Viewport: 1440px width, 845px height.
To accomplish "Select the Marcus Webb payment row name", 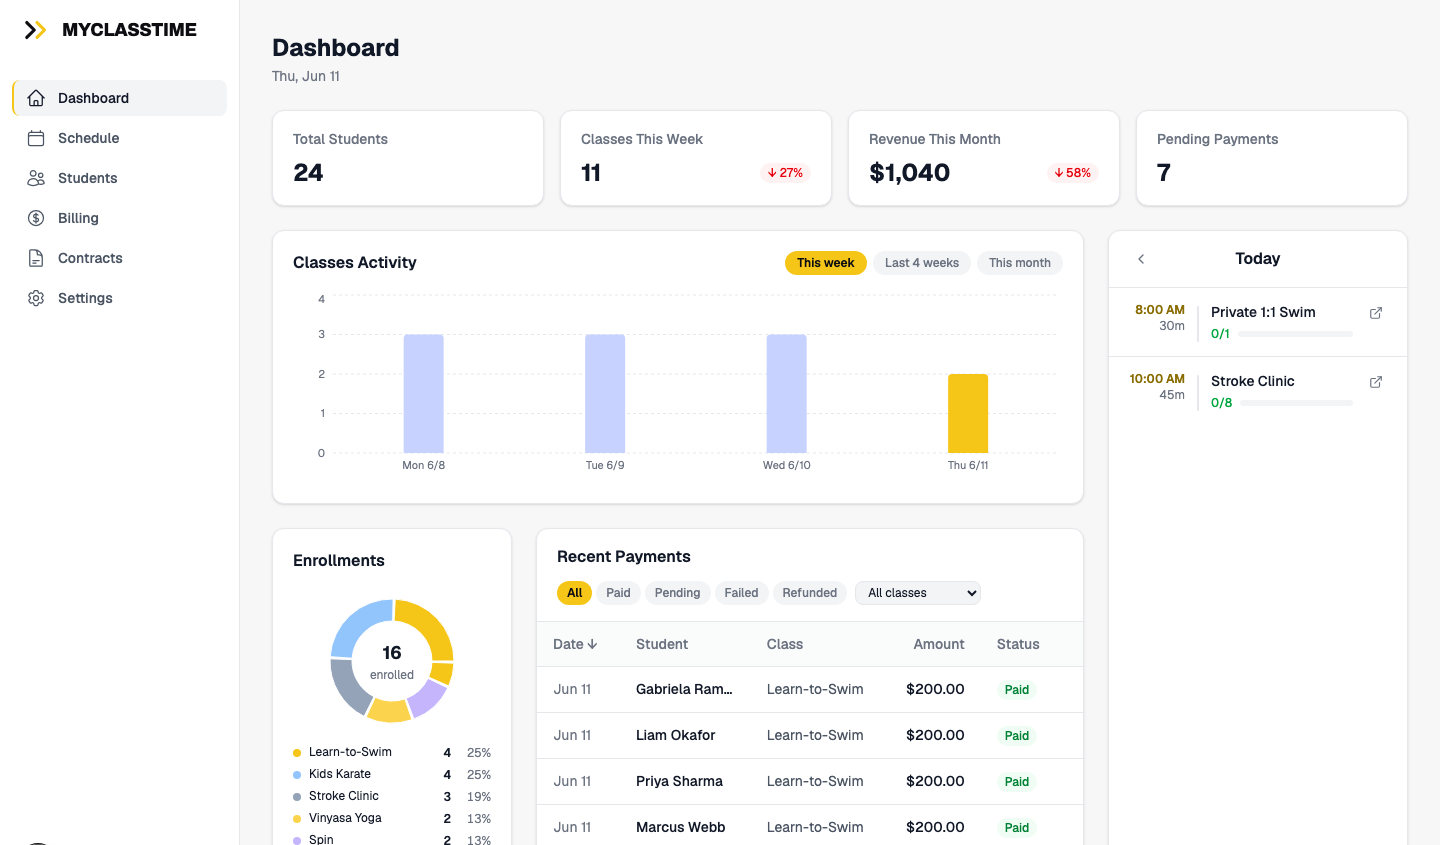I will (x=681, y=827).
